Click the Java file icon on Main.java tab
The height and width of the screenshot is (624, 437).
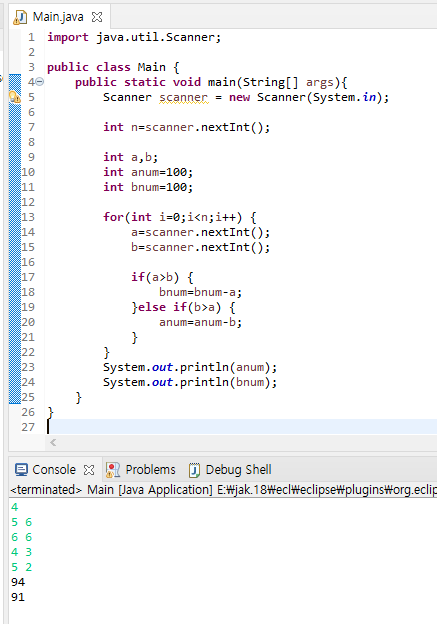pyautogui.click(x=20, y=18)
